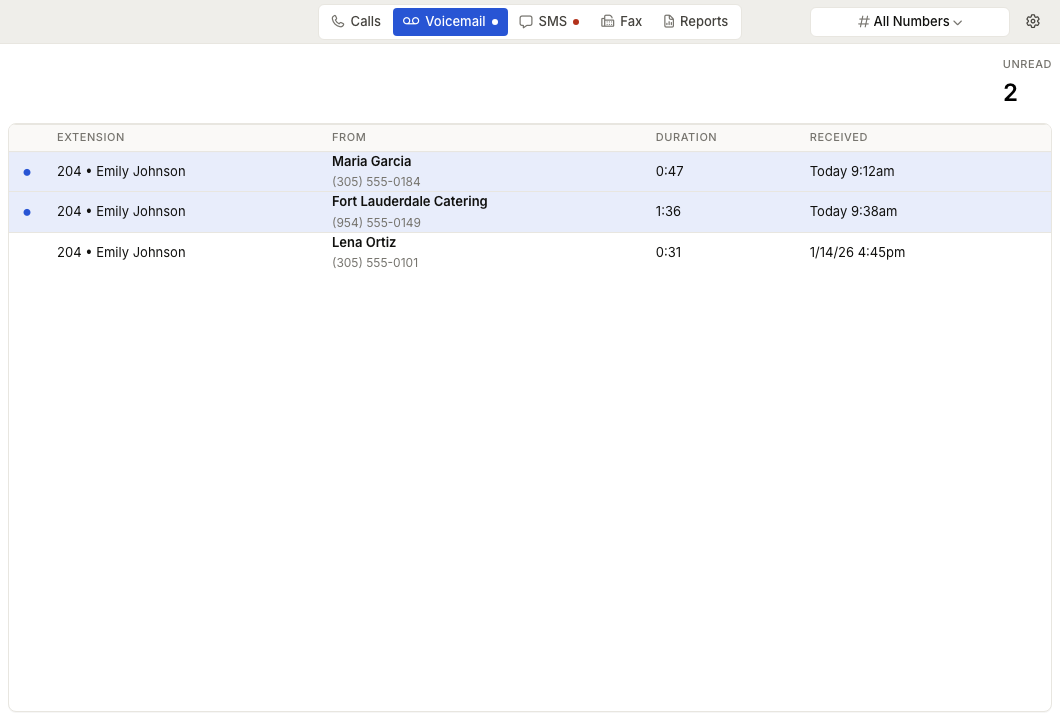The image size is (1060, 720).
Task: Click extension 204 Emily Johnson in Lena Ortiz row
Action: [121, 252]
